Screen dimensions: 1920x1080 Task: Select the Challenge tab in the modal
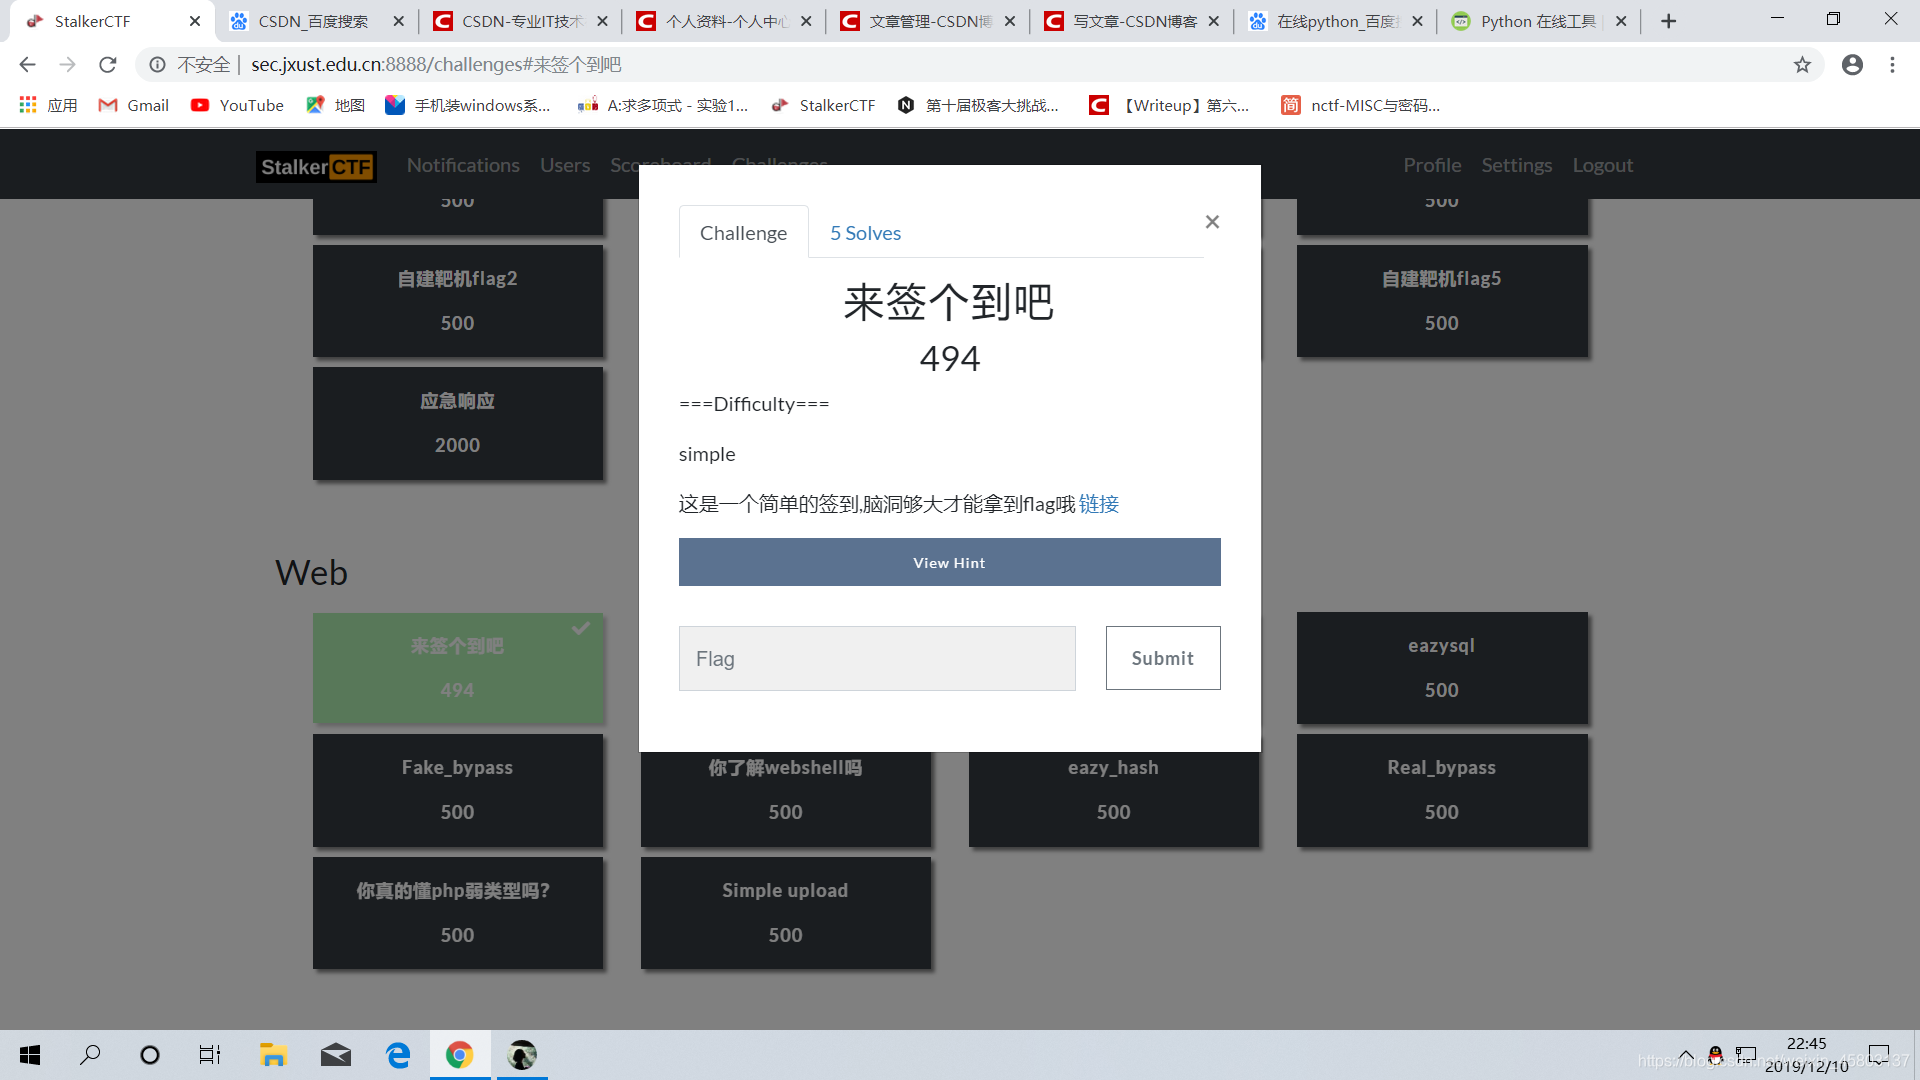(x=743, y=233)
